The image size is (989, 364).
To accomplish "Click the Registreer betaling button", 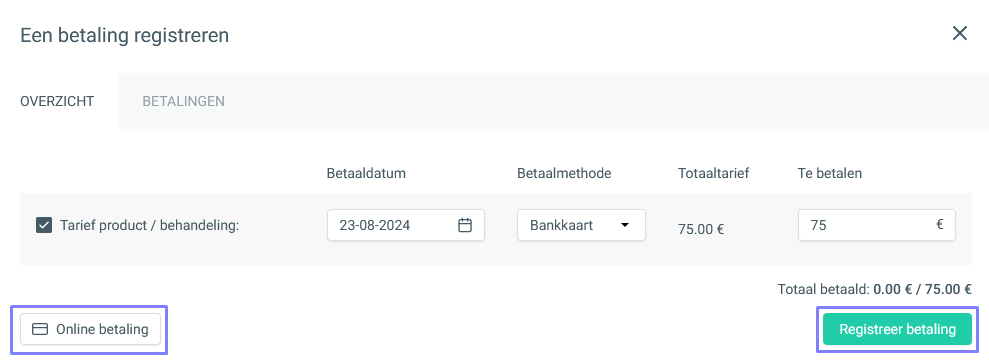I will click(x=898, y=329).
